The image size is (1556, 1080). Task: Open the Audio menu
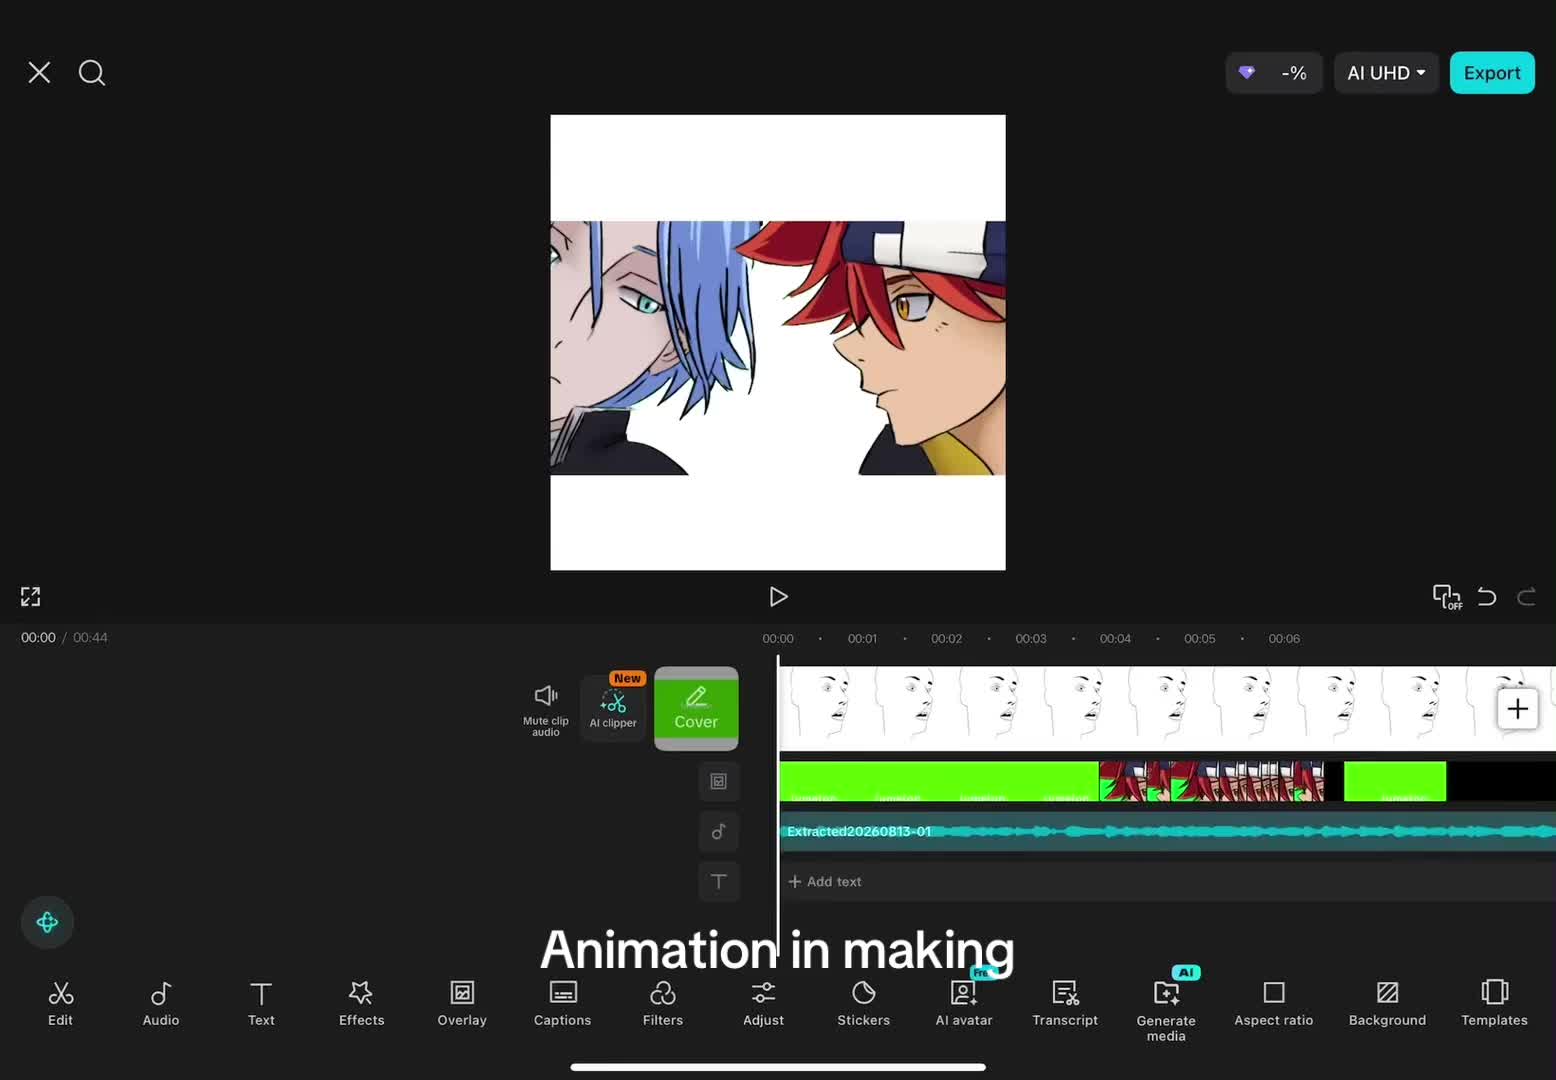pos(161,1004)
